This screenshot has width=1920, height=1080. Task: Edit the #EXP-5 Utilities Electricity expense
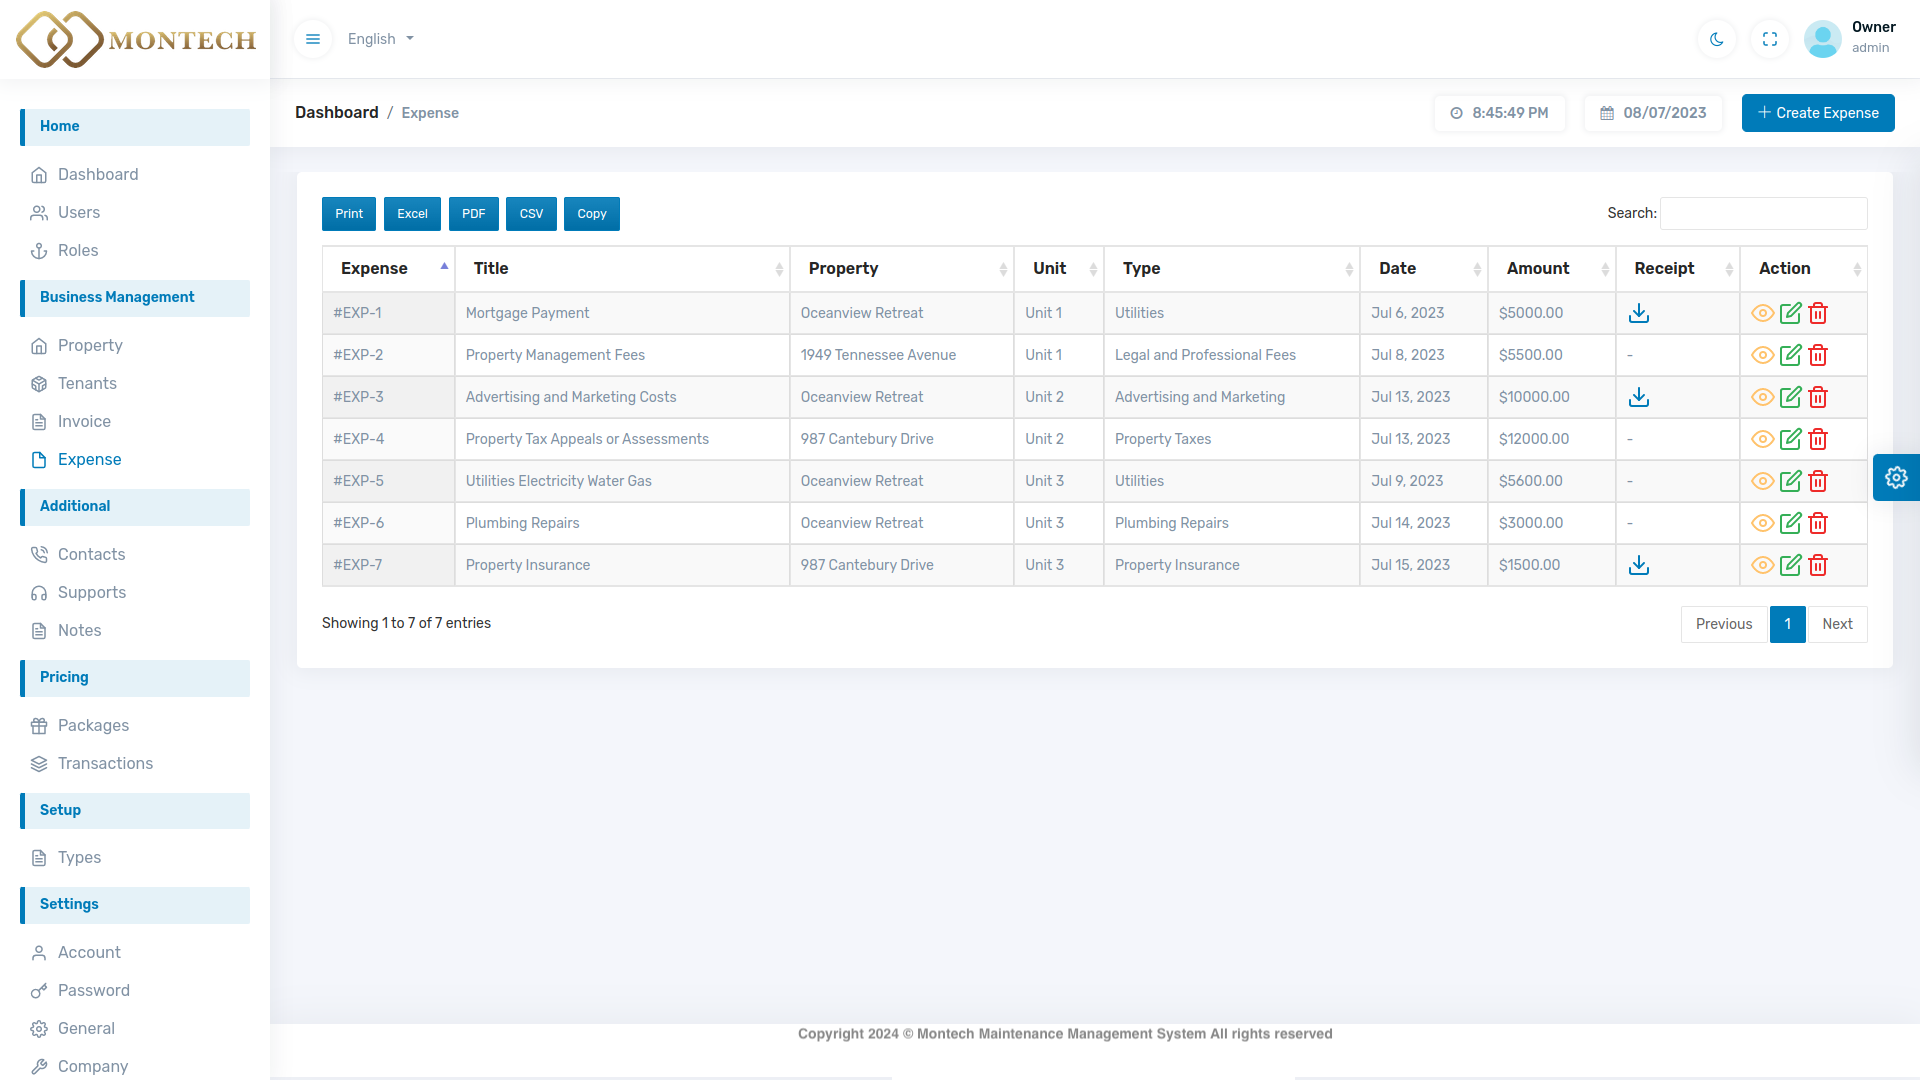coord(1790,481)
